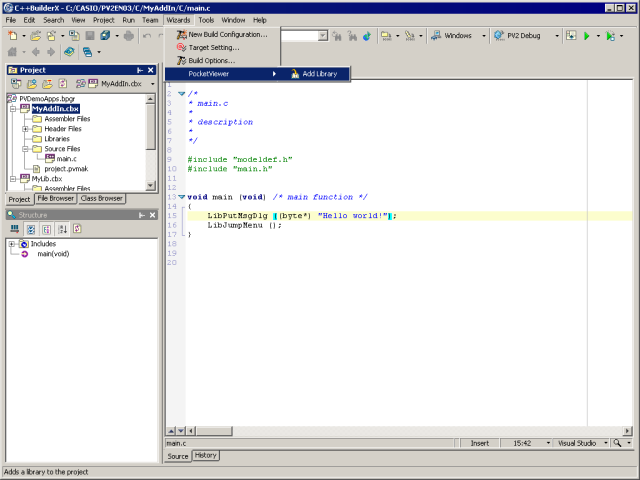Click the Rebuild project pencil icon

[409, 36]
